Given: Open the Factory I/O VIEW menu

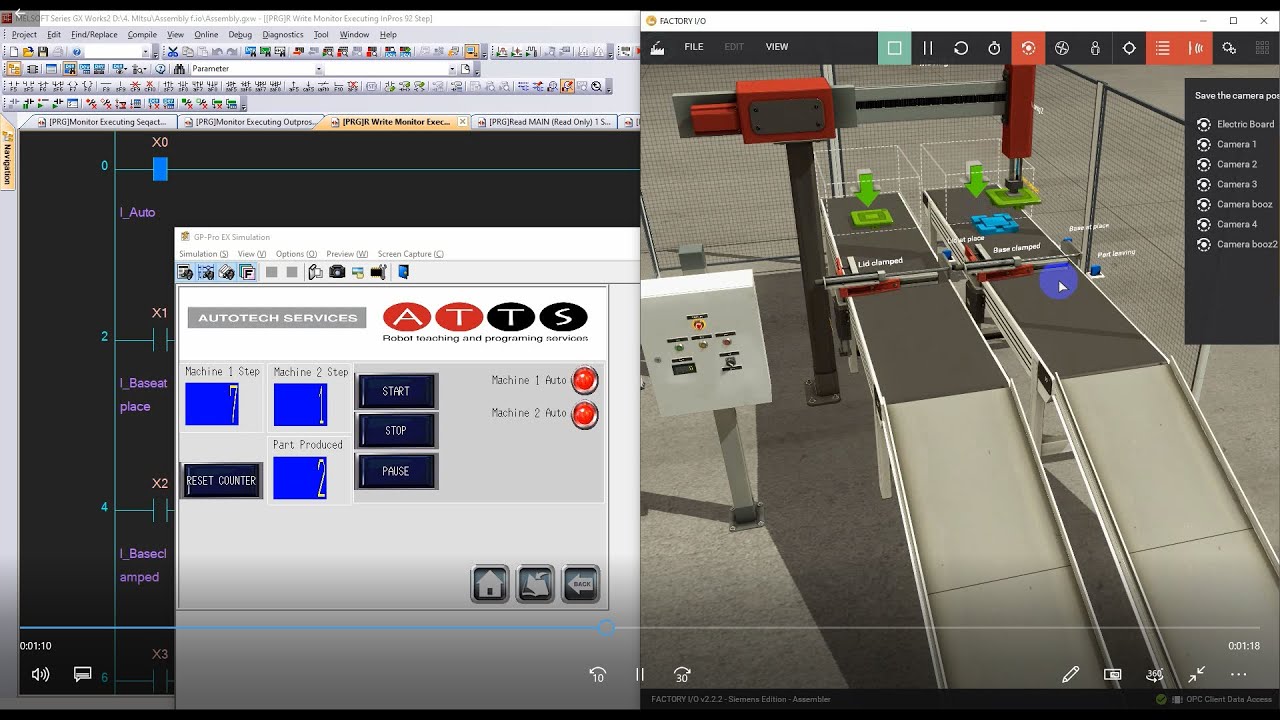Looking at the screenshot, I should coord(777,47).
